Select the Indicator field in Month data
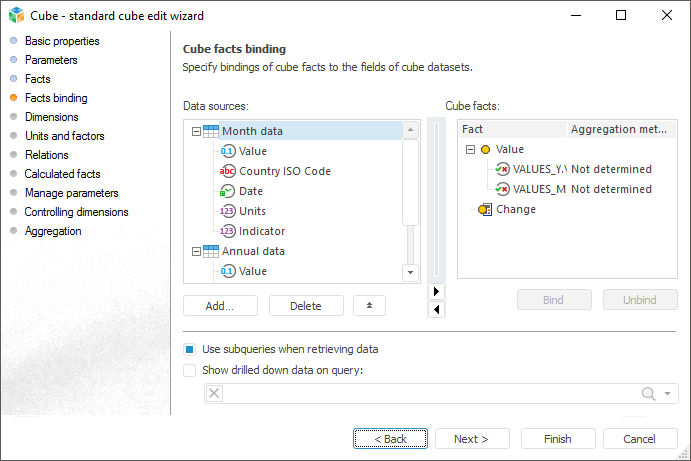Screen dimensions: 691x461 pos(261,231)
